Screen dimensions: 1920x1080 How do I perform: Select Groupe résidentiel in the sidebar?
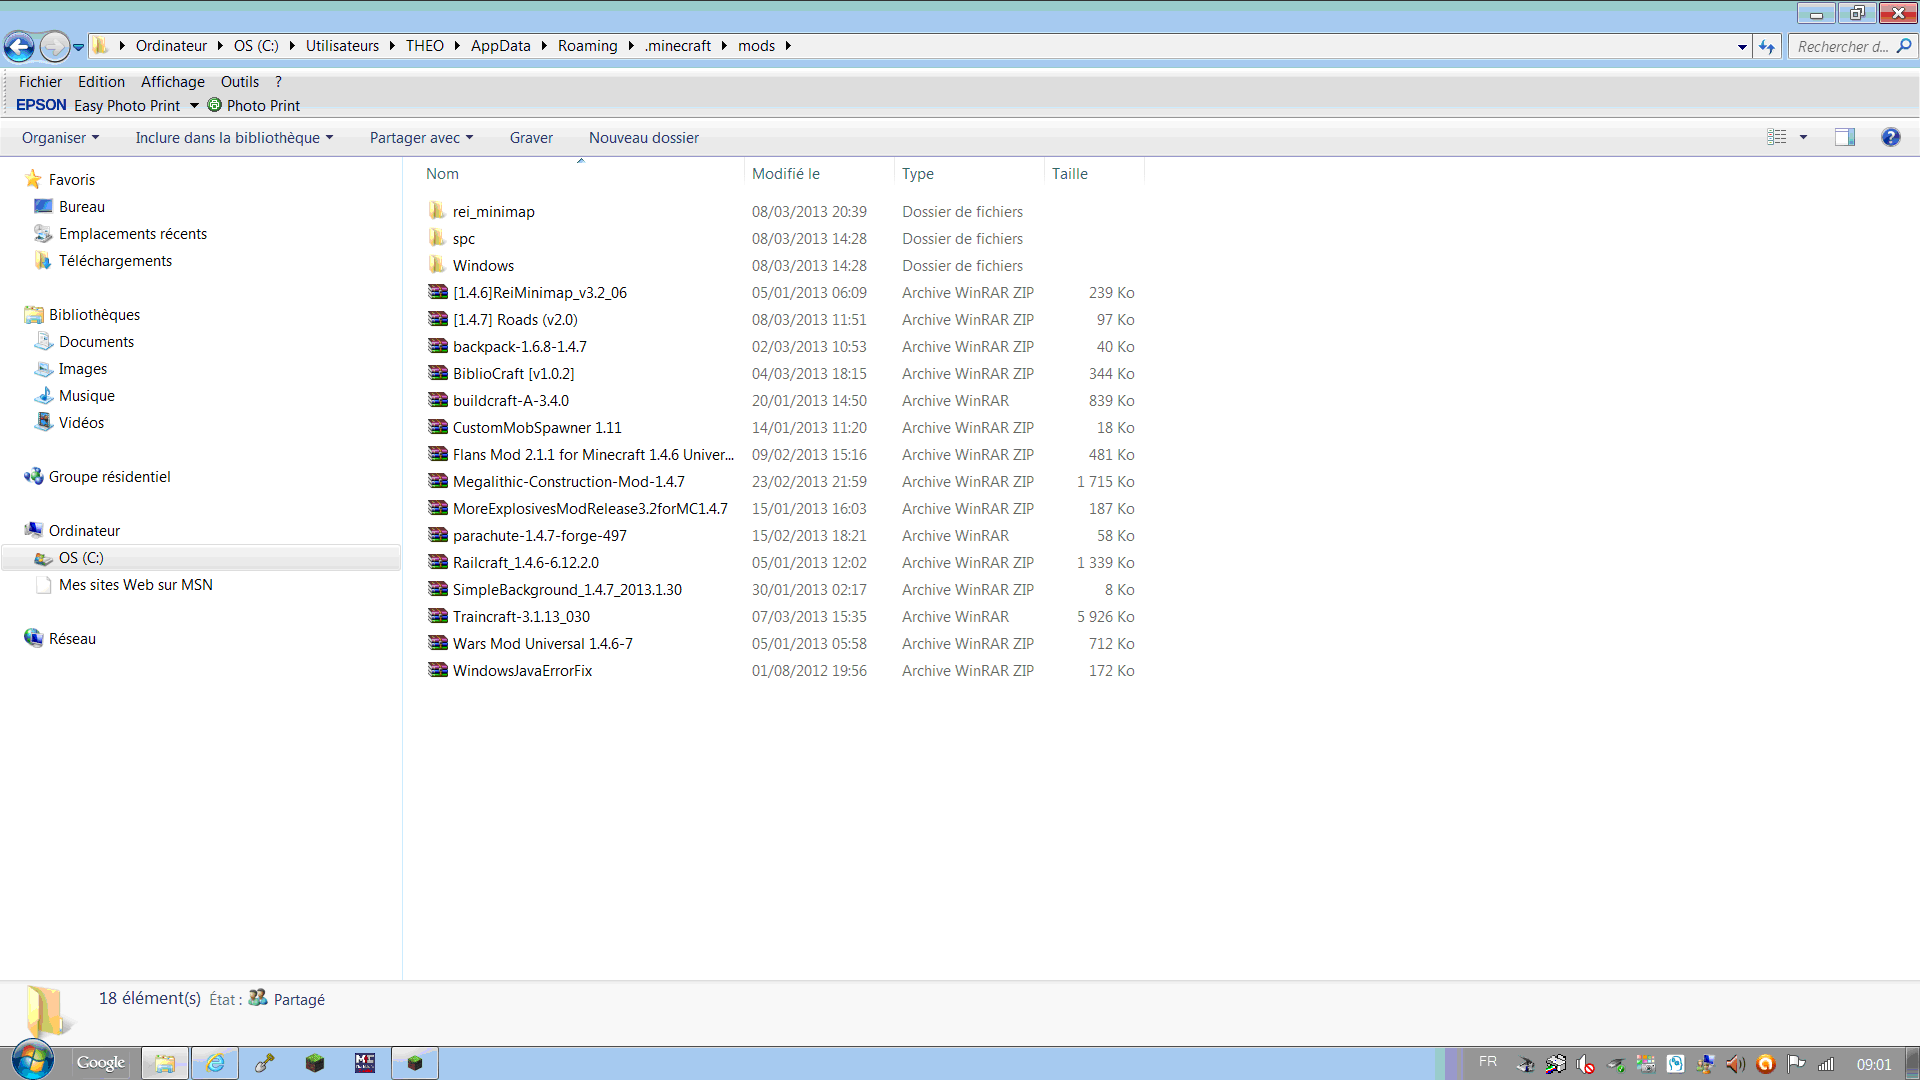coord(109,476)
